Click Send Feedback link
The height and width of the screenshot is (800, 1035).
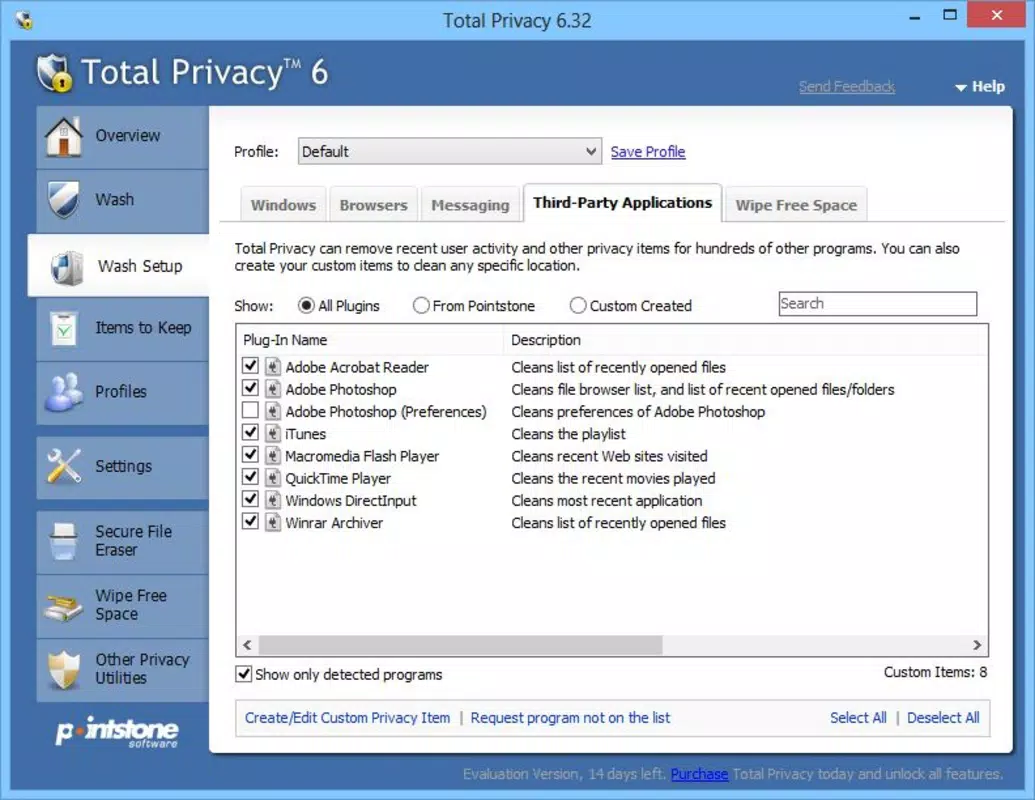(847, 86)
